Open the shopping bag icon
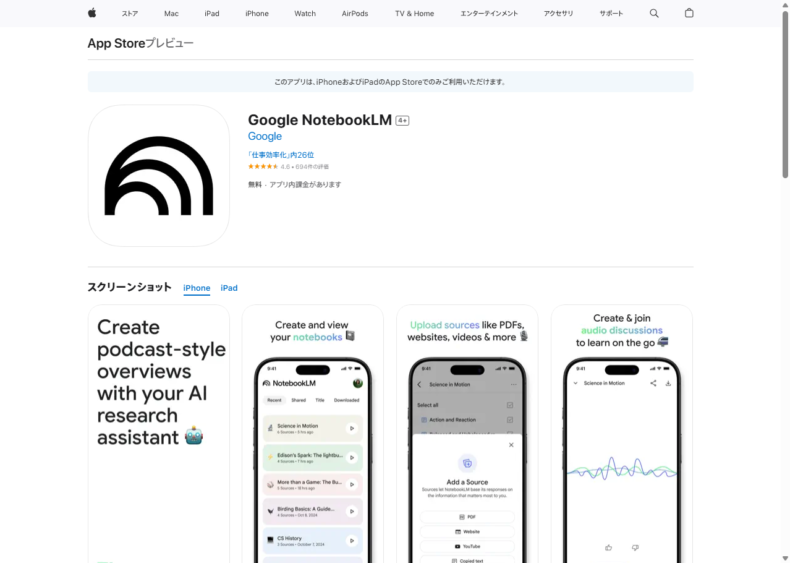Image resolution: width=790 pixels, height=563 pixels. tap(689, 13)
